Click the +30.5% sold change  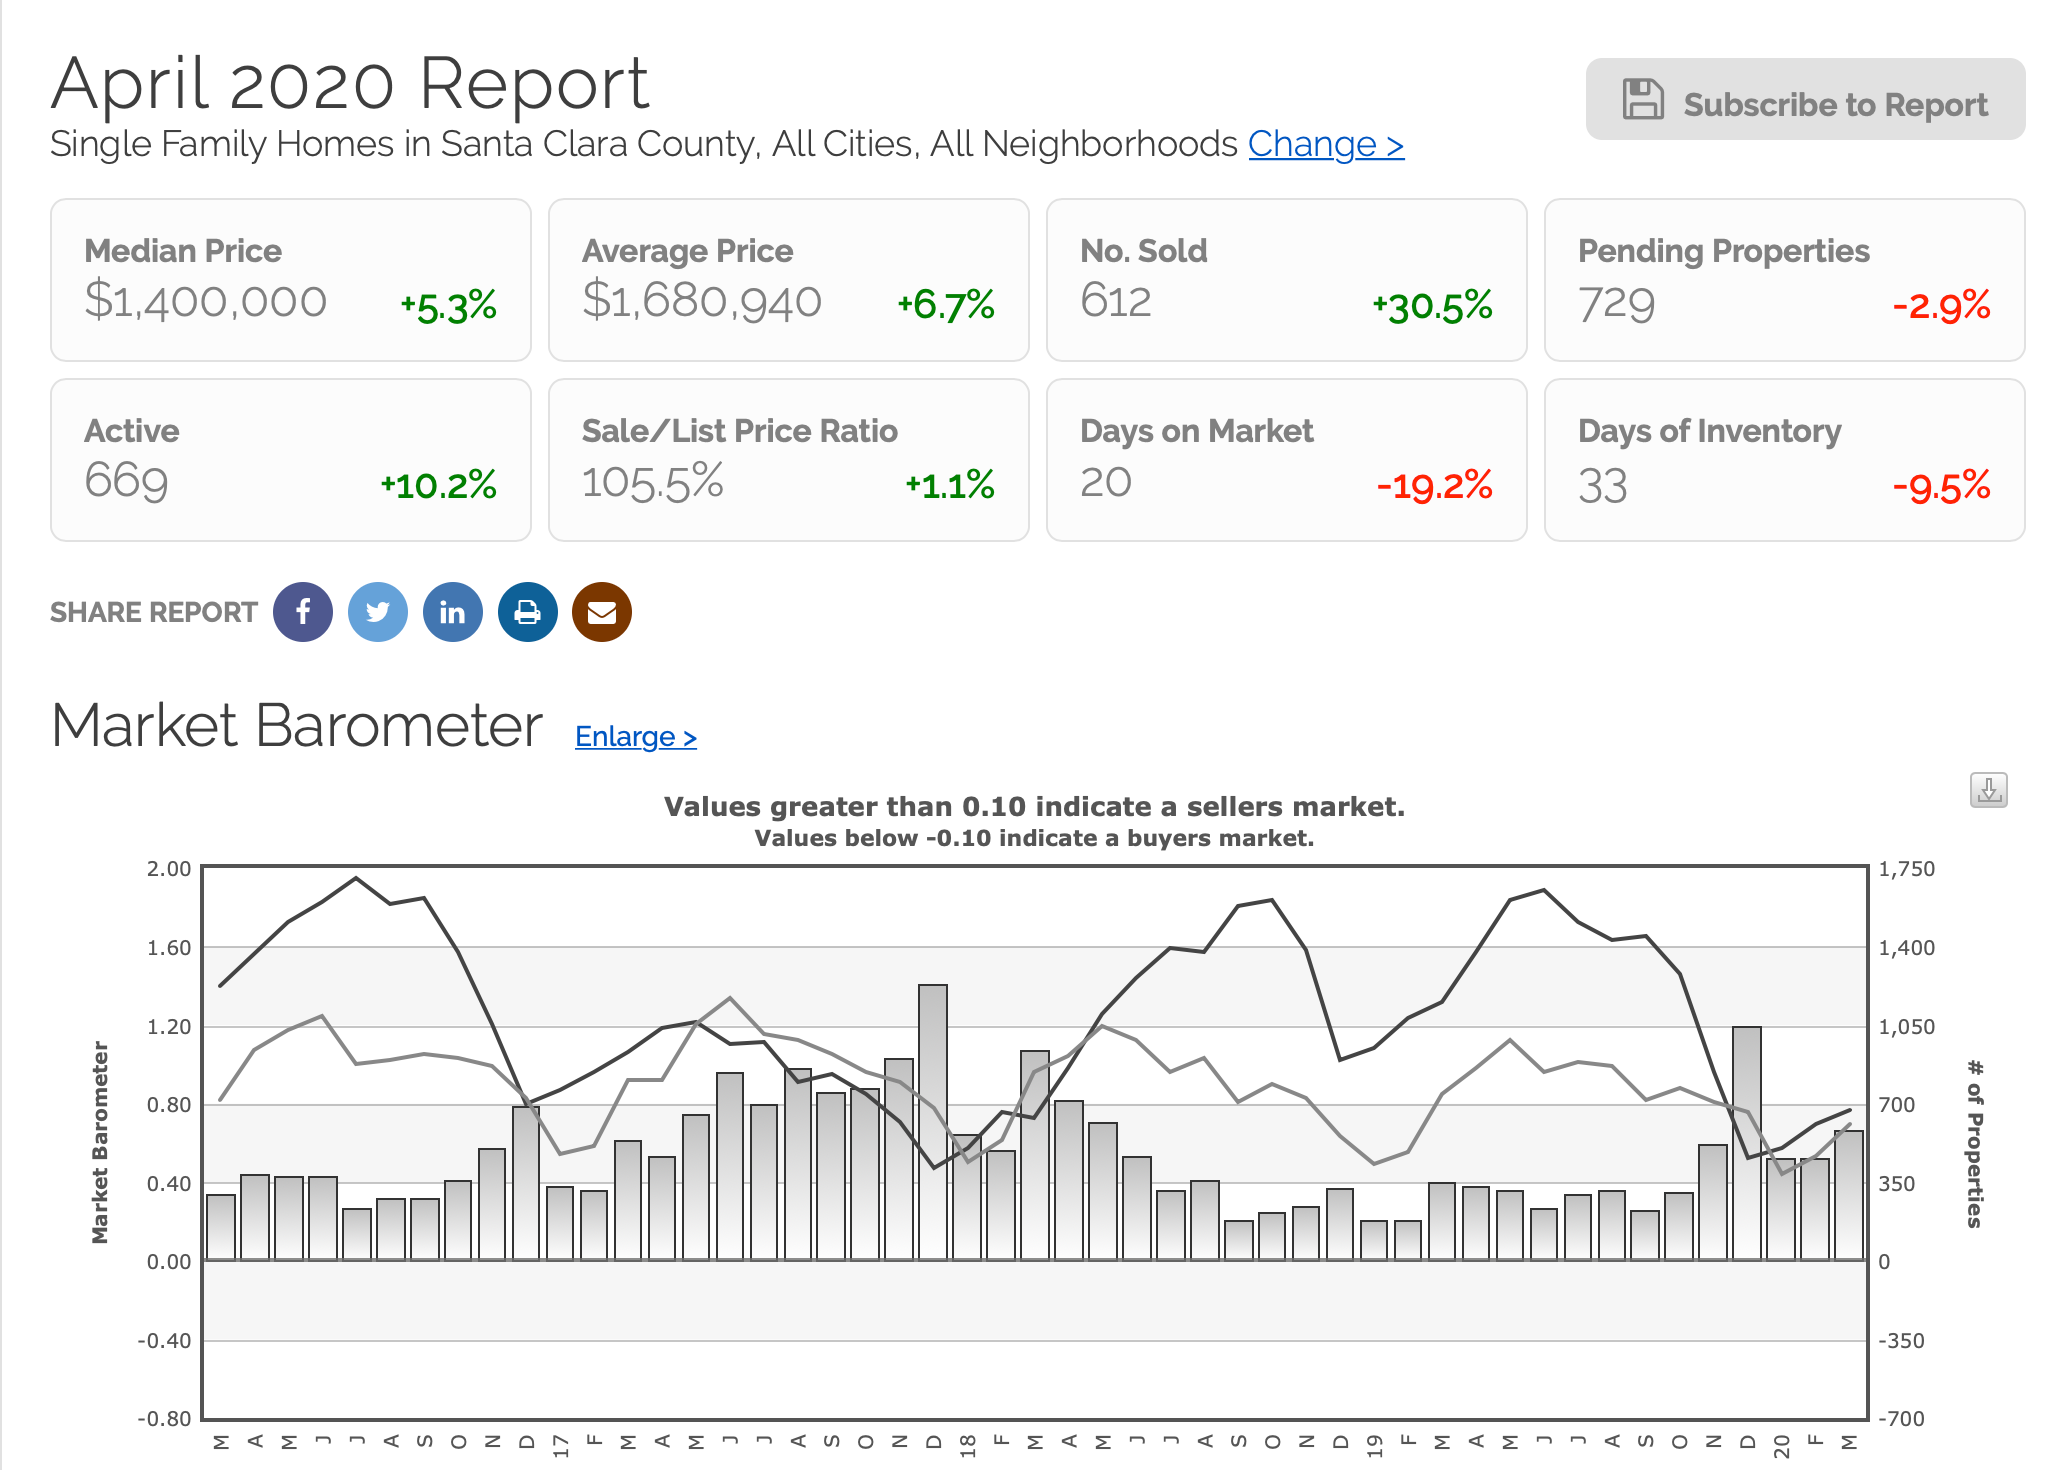(x=1432, y=306)
